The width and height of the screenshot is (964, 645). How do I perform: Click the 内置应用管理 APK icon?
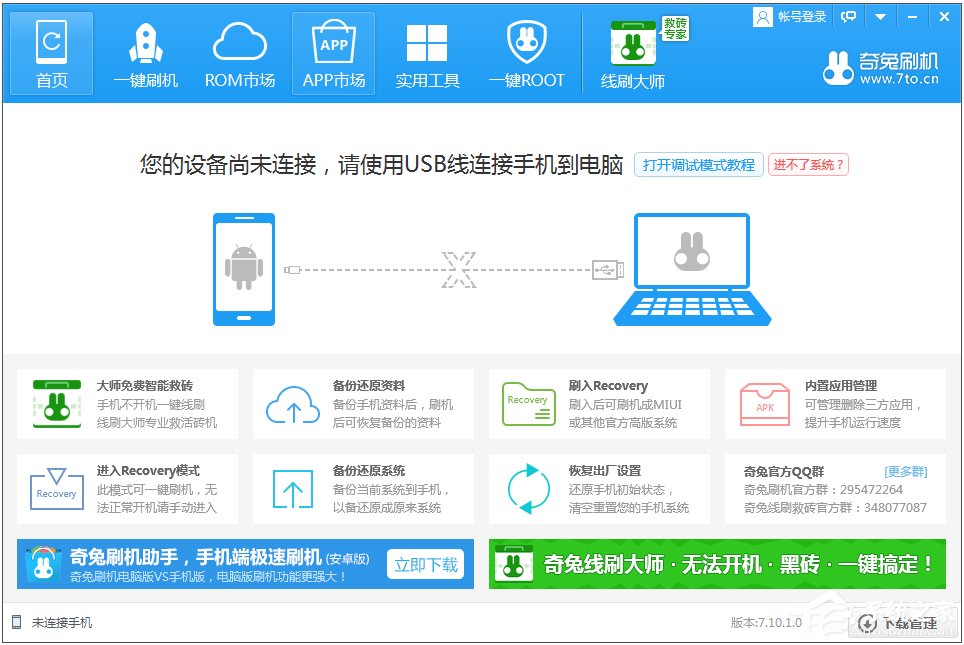click(765, 404)
